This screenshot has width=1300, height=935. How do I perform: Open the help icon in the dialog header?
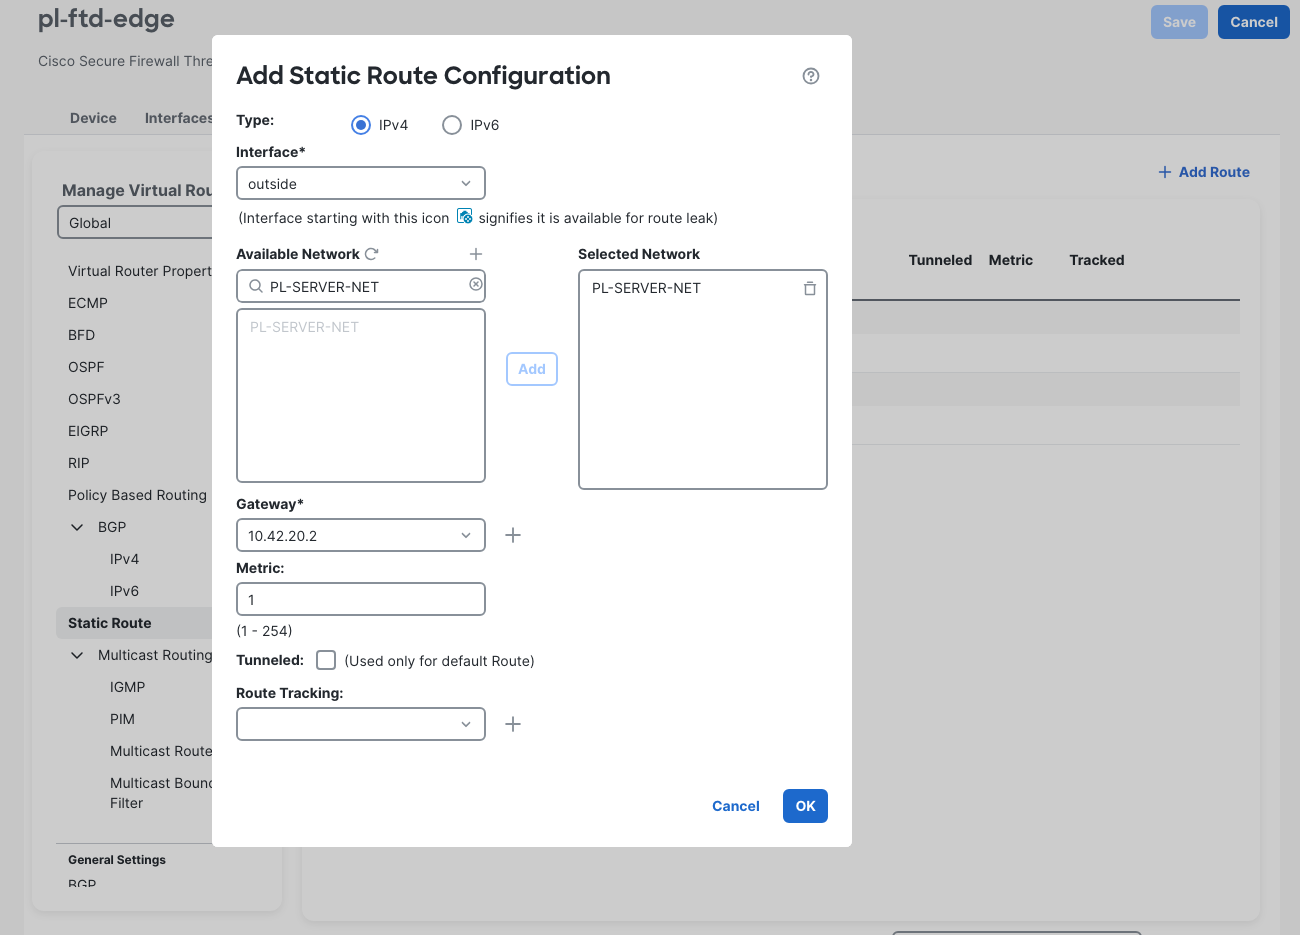point(811,76)
